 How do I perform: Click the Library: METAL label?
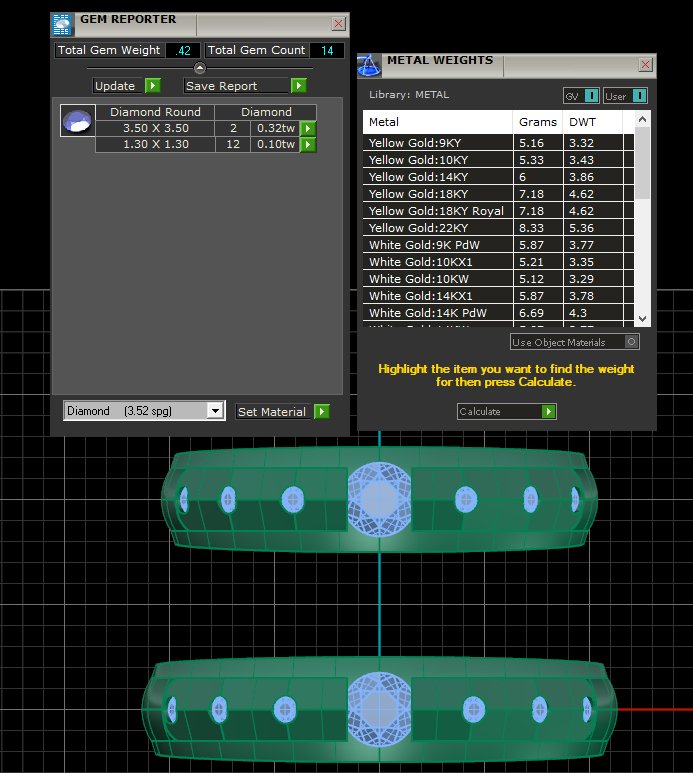(409, 95)
